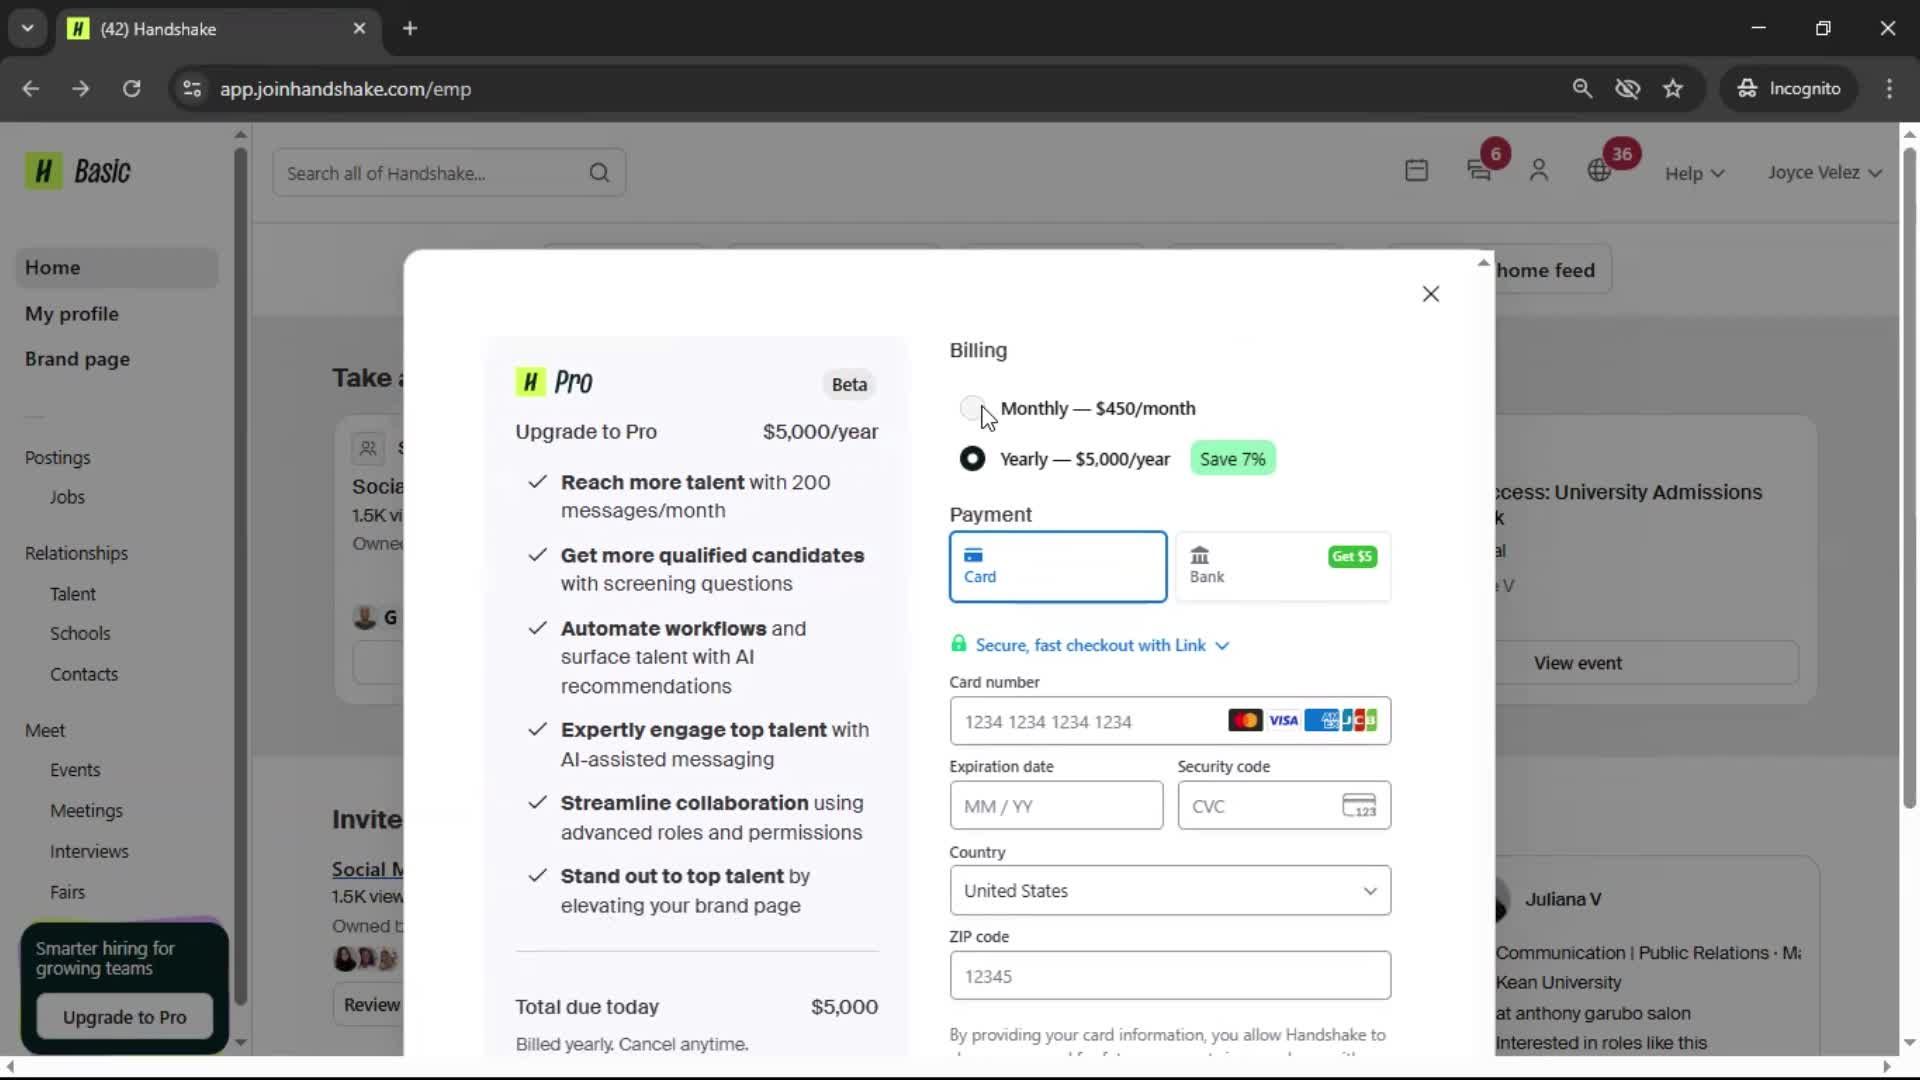This screenshot has height=1080, width=1920.
Task: Click the View event button
Action: (1578, 663)
